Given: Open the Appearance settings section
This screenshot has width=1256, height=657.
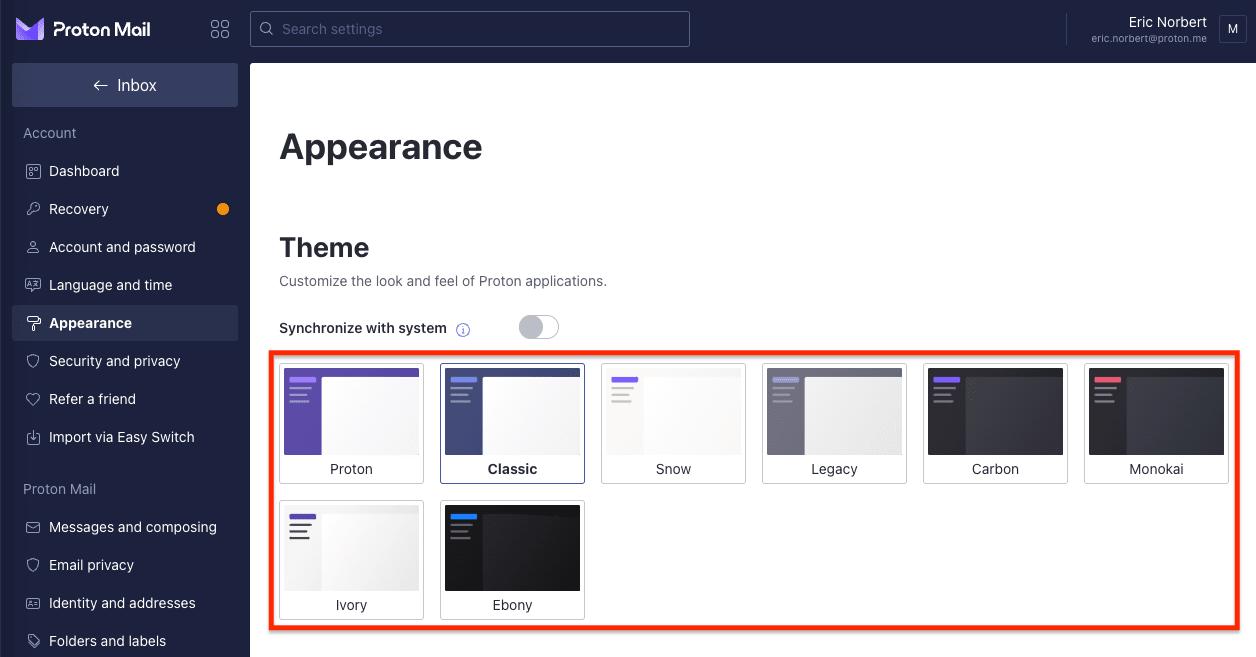Looking at the screenshot, I should pyautogui.click(x=90, y=323).
